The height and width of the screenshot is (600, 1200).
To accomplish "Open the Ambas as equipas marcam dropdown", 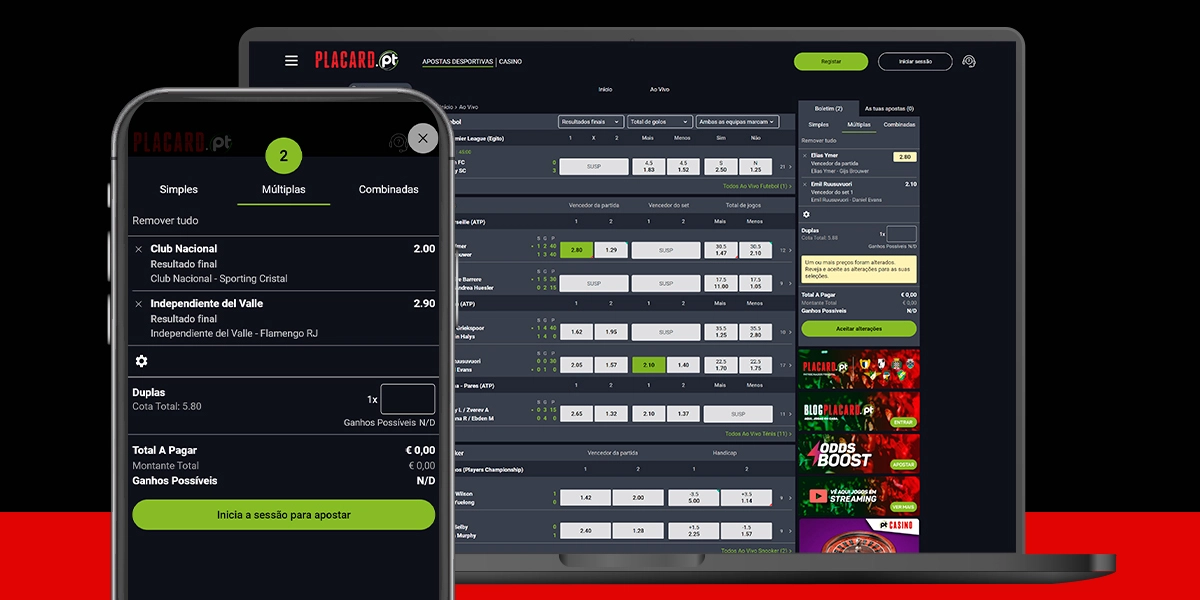I will pos(738,122).
